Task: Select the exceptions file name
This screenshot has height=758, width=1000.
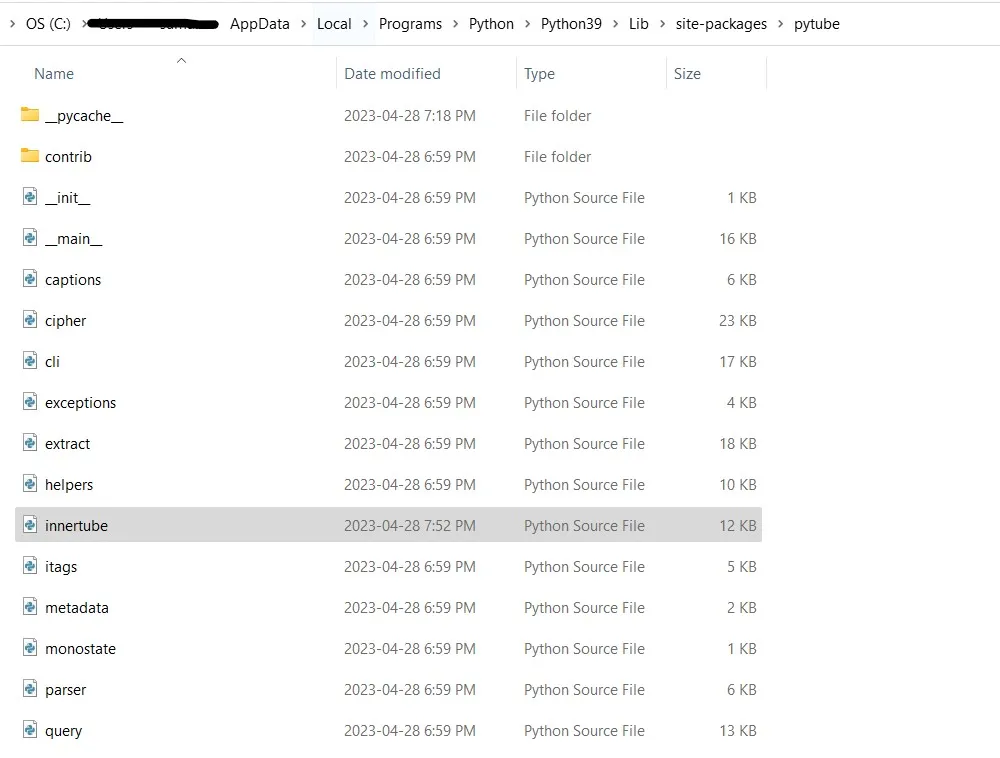Action: [x=80, y=403]
